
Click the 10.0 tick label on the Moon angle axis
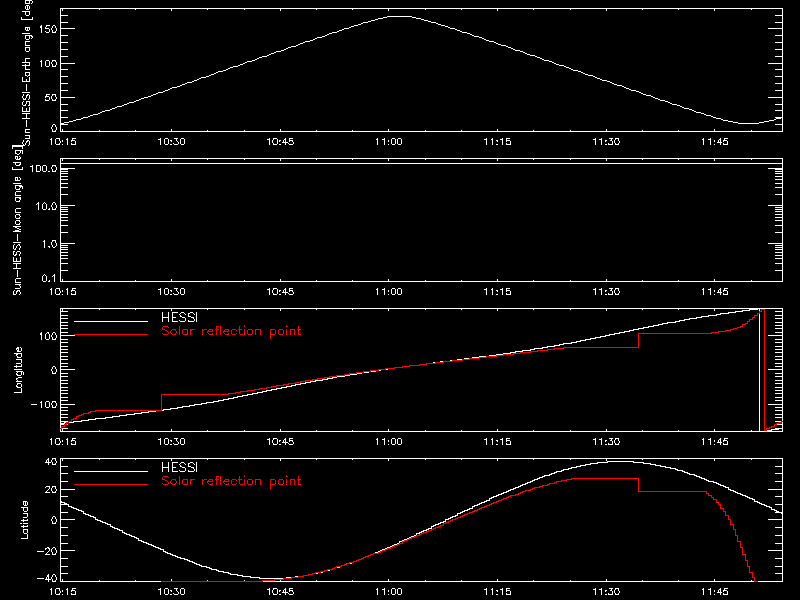click(x=46, y=206)
